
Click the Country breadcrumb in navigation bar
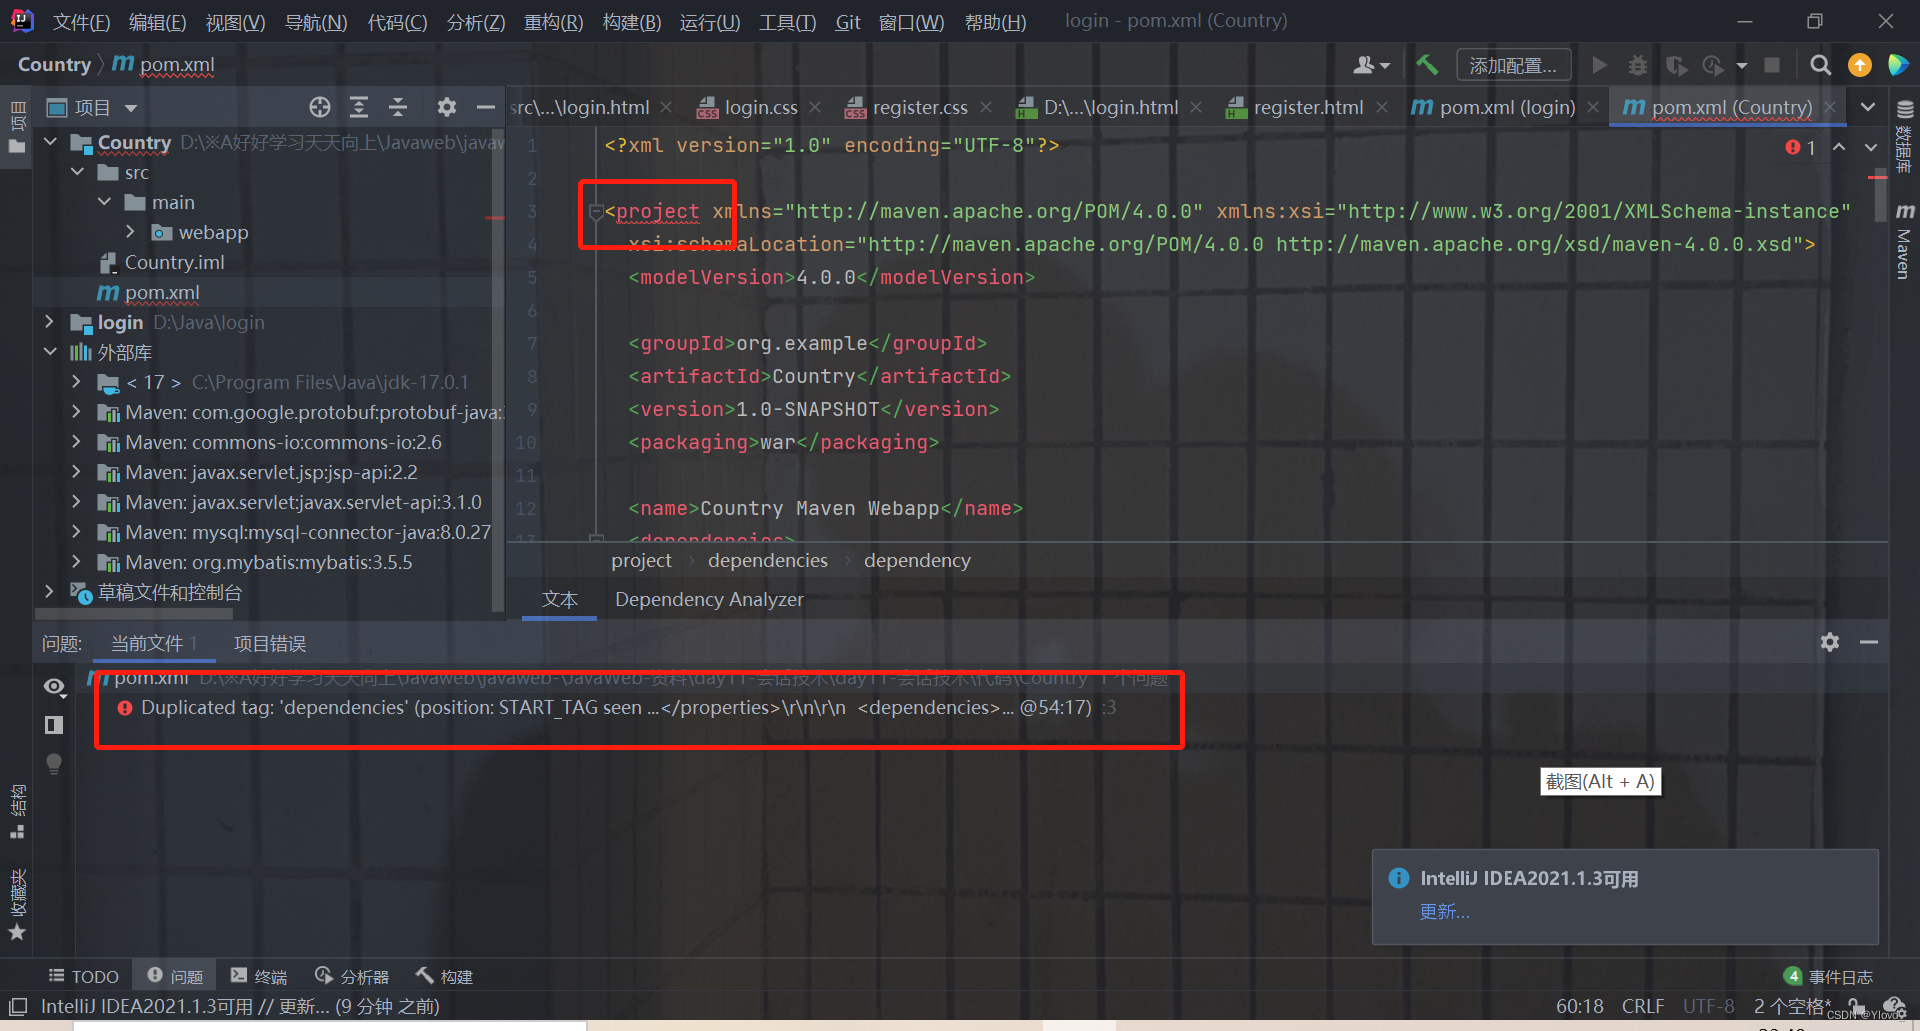(54, 64)
